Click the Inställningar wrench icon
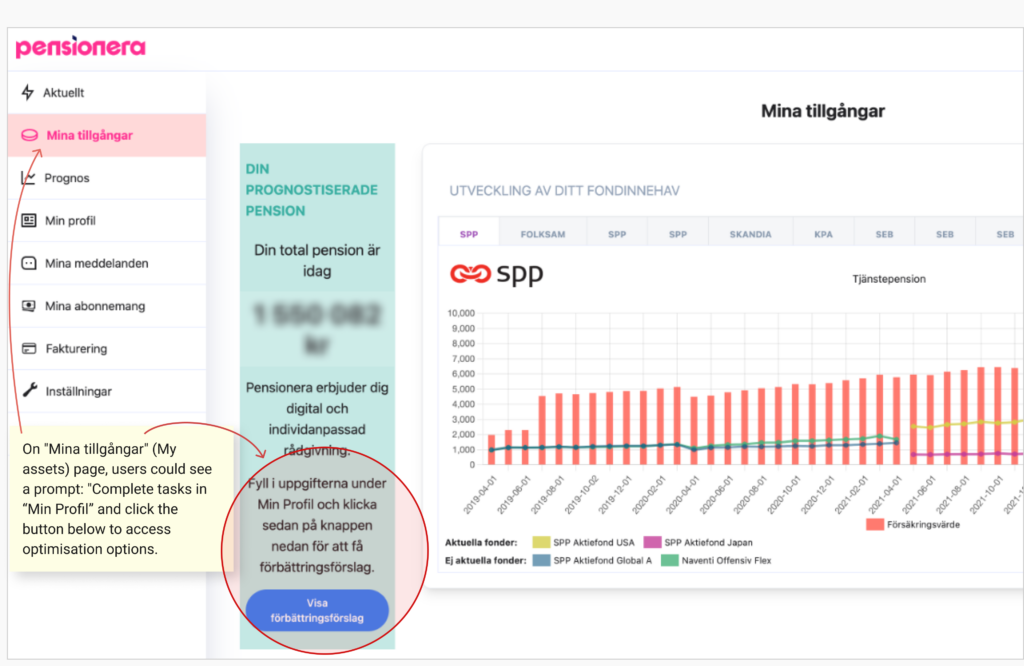This screenshot has width=1024, height=666. click(29, 391)
